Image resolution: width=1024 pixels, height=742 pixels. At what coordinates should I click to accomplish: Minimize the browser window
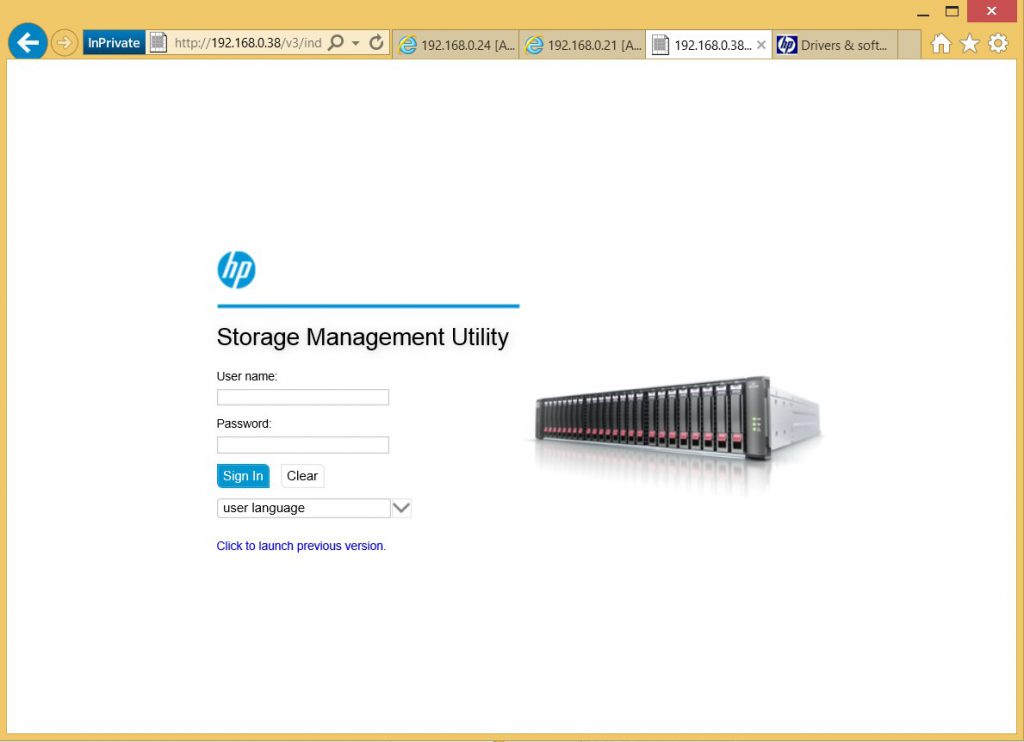click(923, 12)
